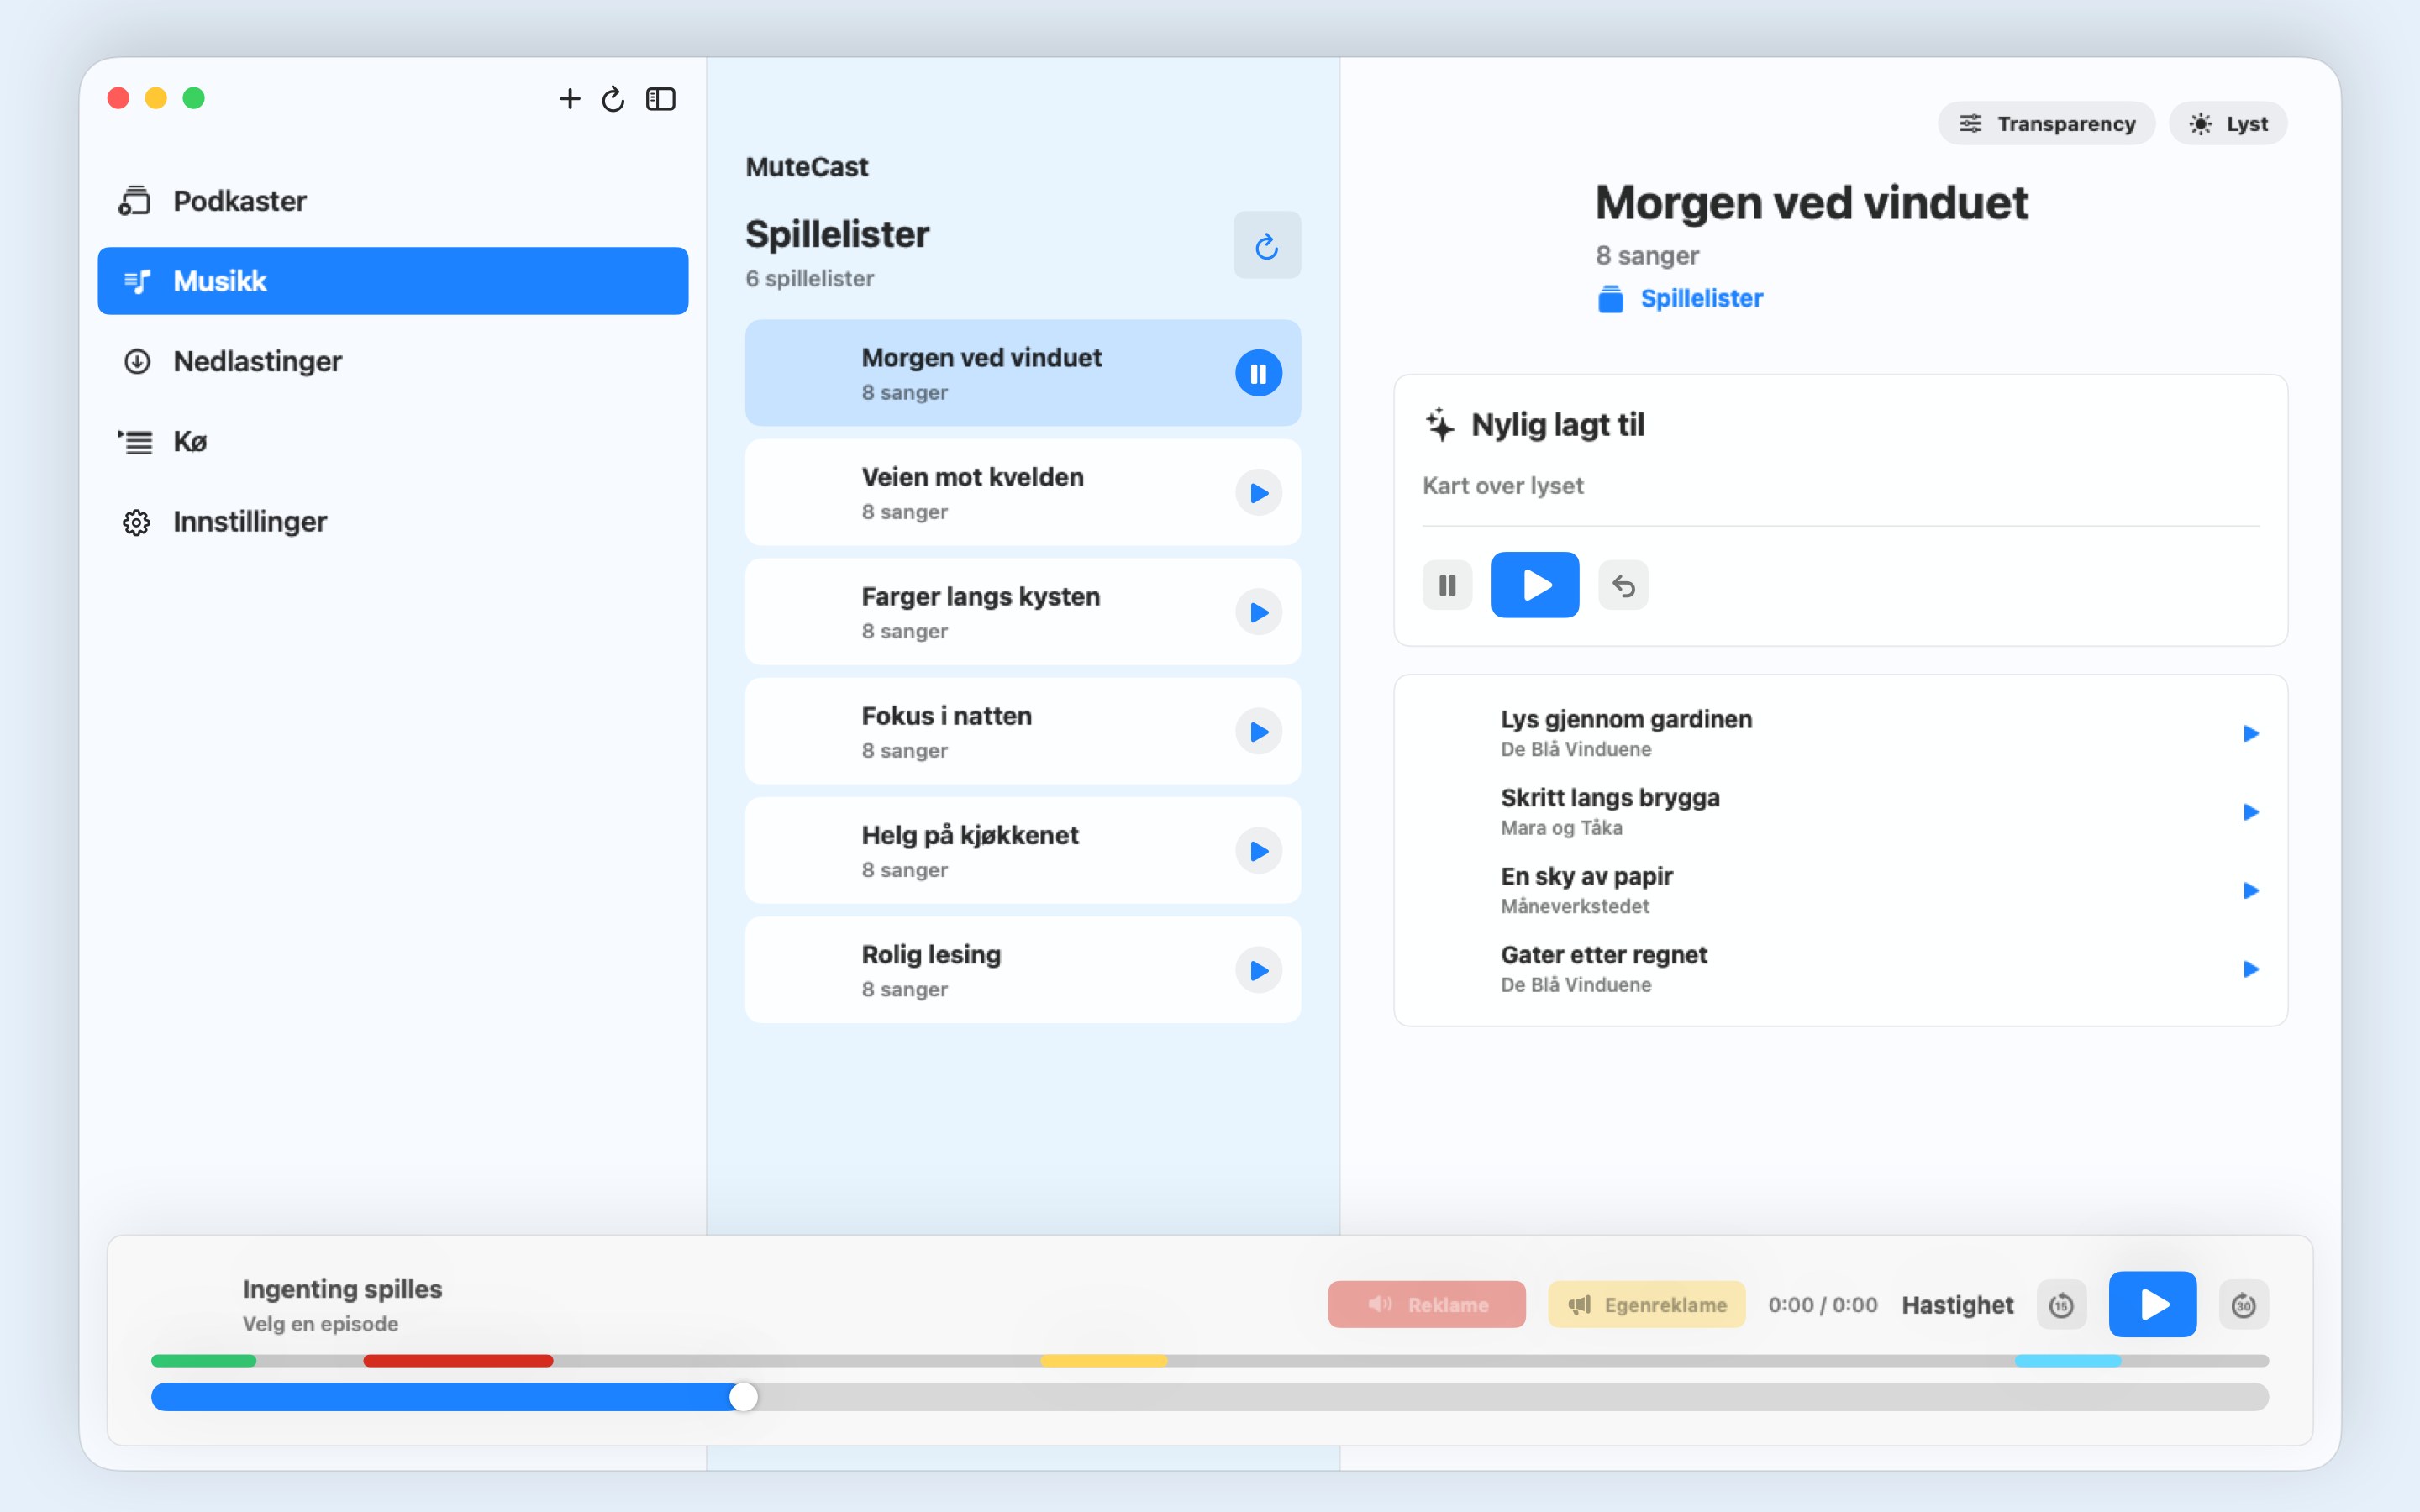Play the song Skritt langs brygga
This screenshot has height=1512, width=2420.
click(x=2250, y=812)
